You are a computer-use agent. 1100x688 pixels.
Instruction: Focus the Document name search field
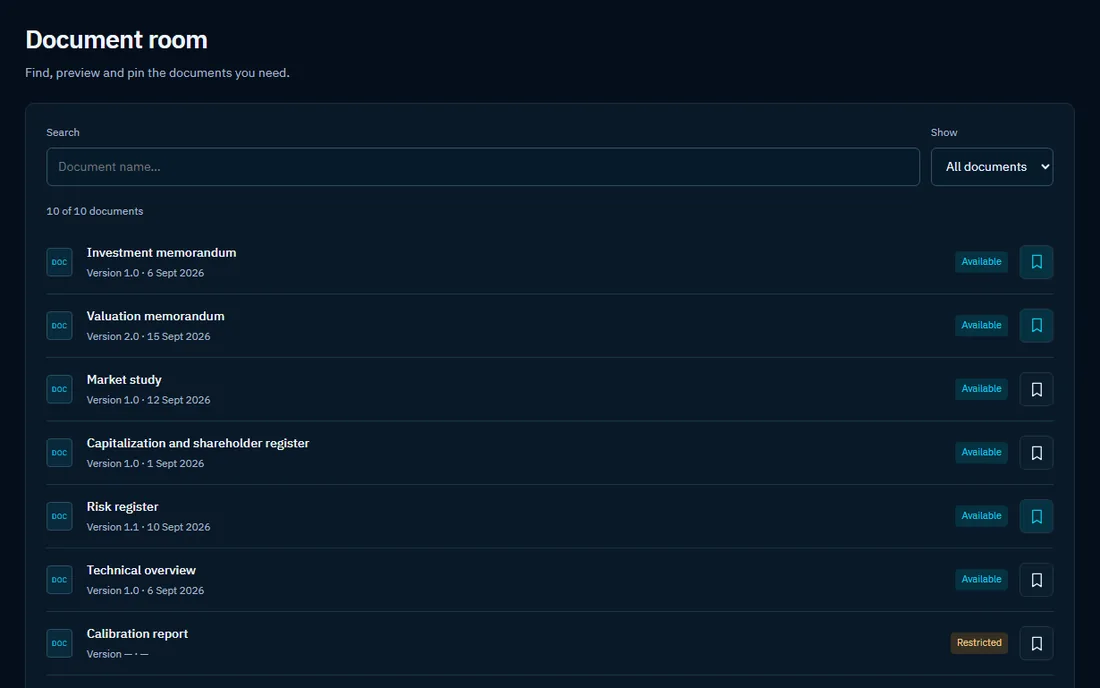click(x=483, y=167)
